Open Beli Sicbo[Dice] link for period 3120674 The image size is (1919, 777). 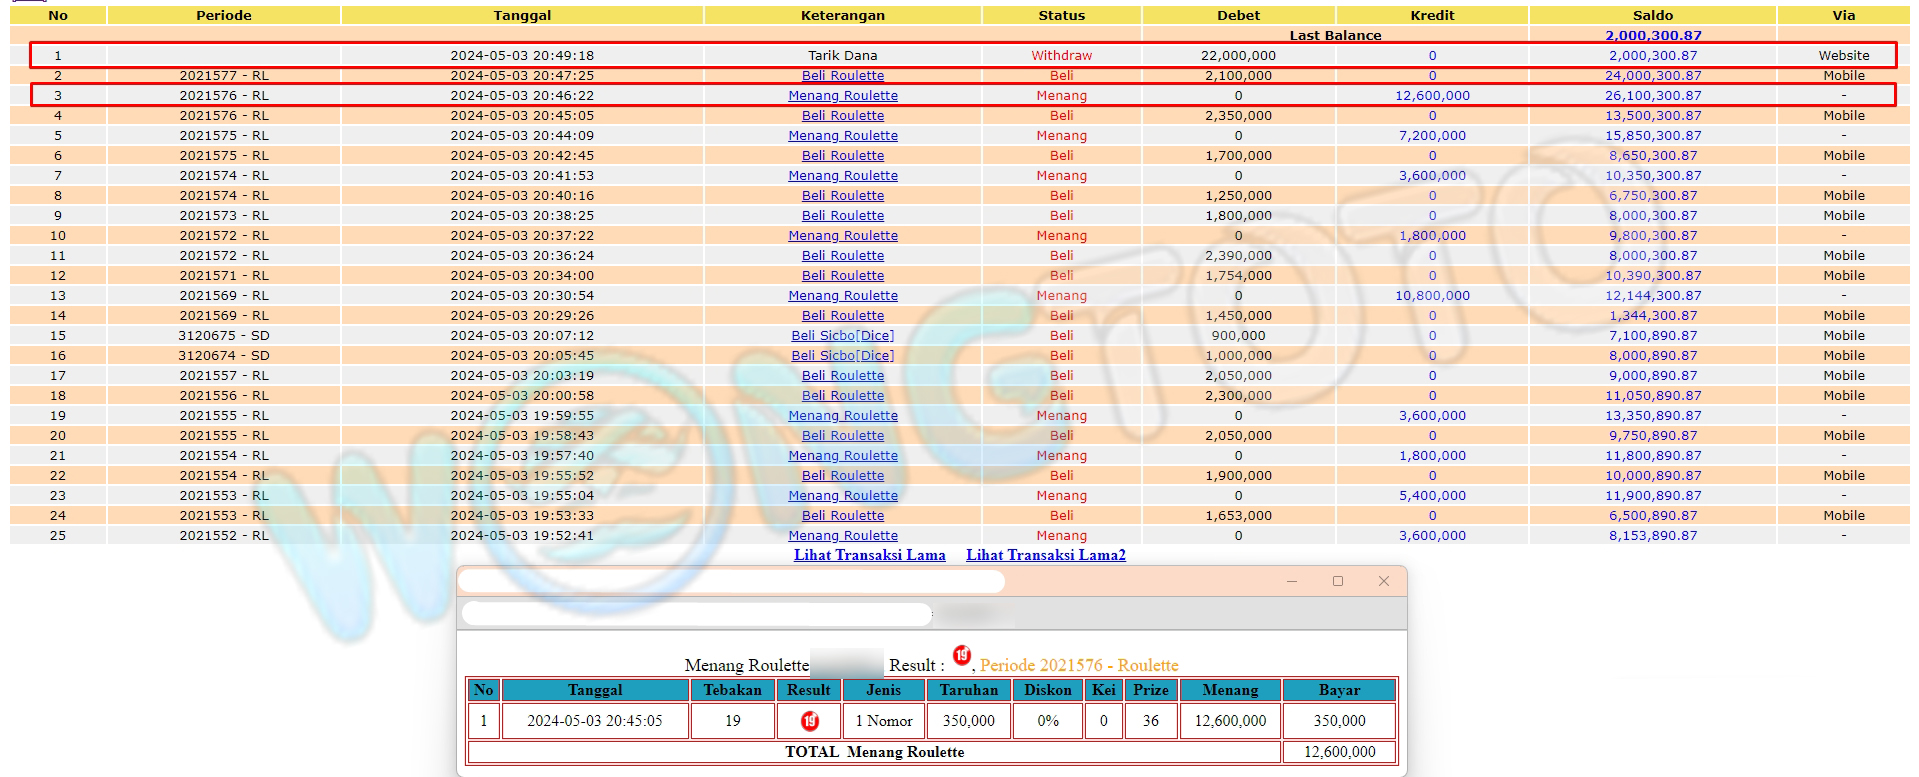[842, 356]
